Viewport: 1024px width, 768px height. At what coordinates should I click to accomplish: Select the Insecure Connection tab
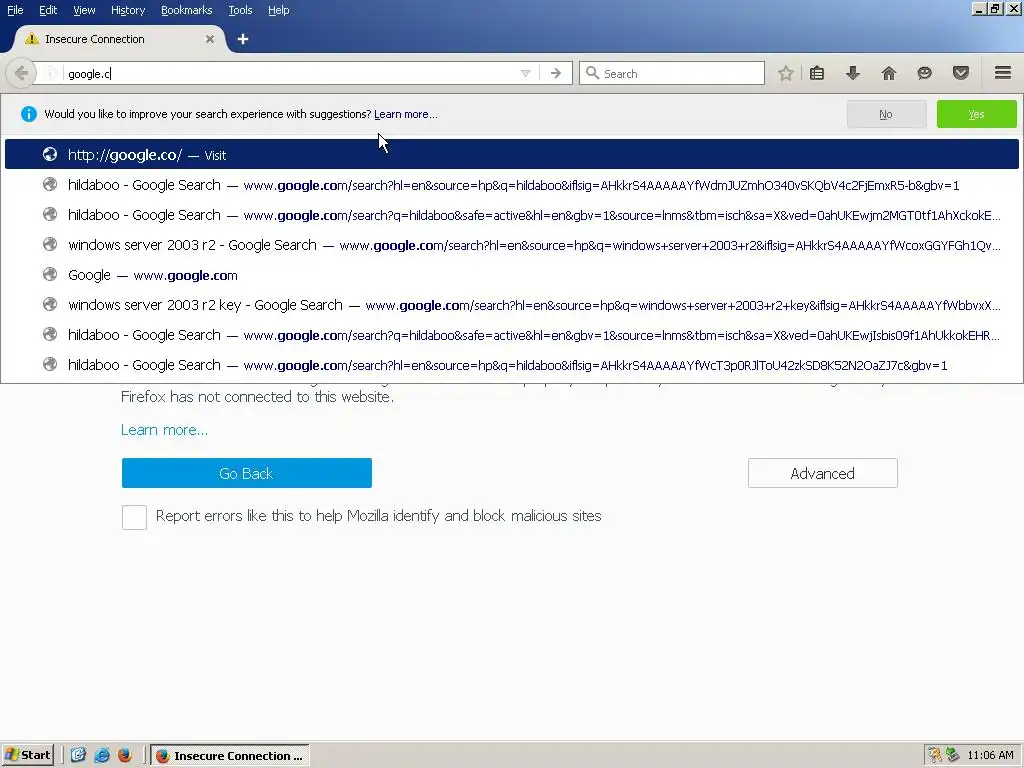(118, 39)
